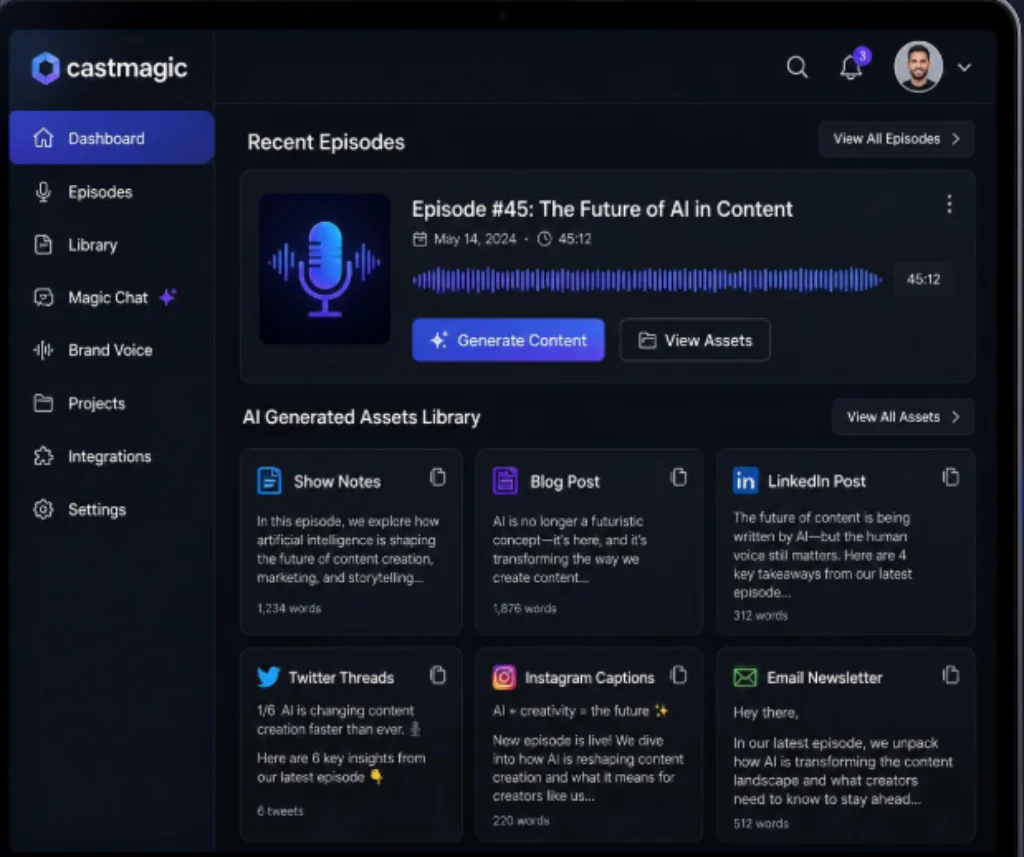Viewport: 1024px width, 857px height.
Task: Open Episode #45 title
Action: pyautogui.click(x=601, y=209)
